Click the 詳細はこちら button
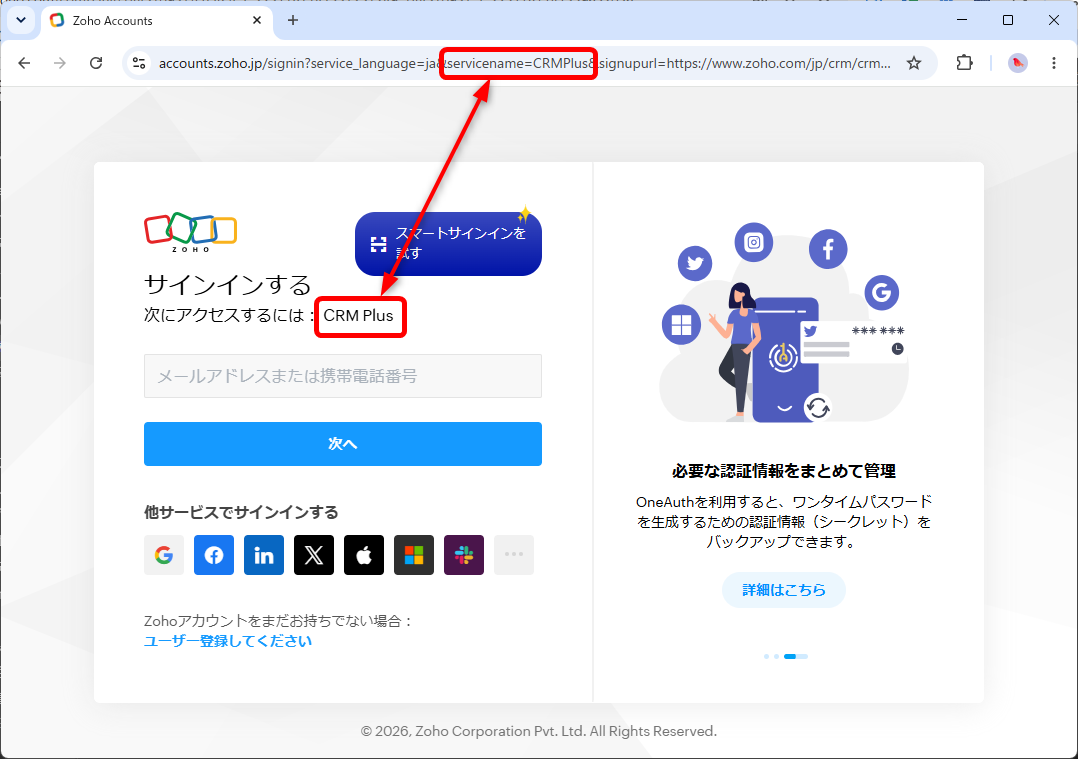The height and width of the screenshot is (759, 1078). pos(784,590)
